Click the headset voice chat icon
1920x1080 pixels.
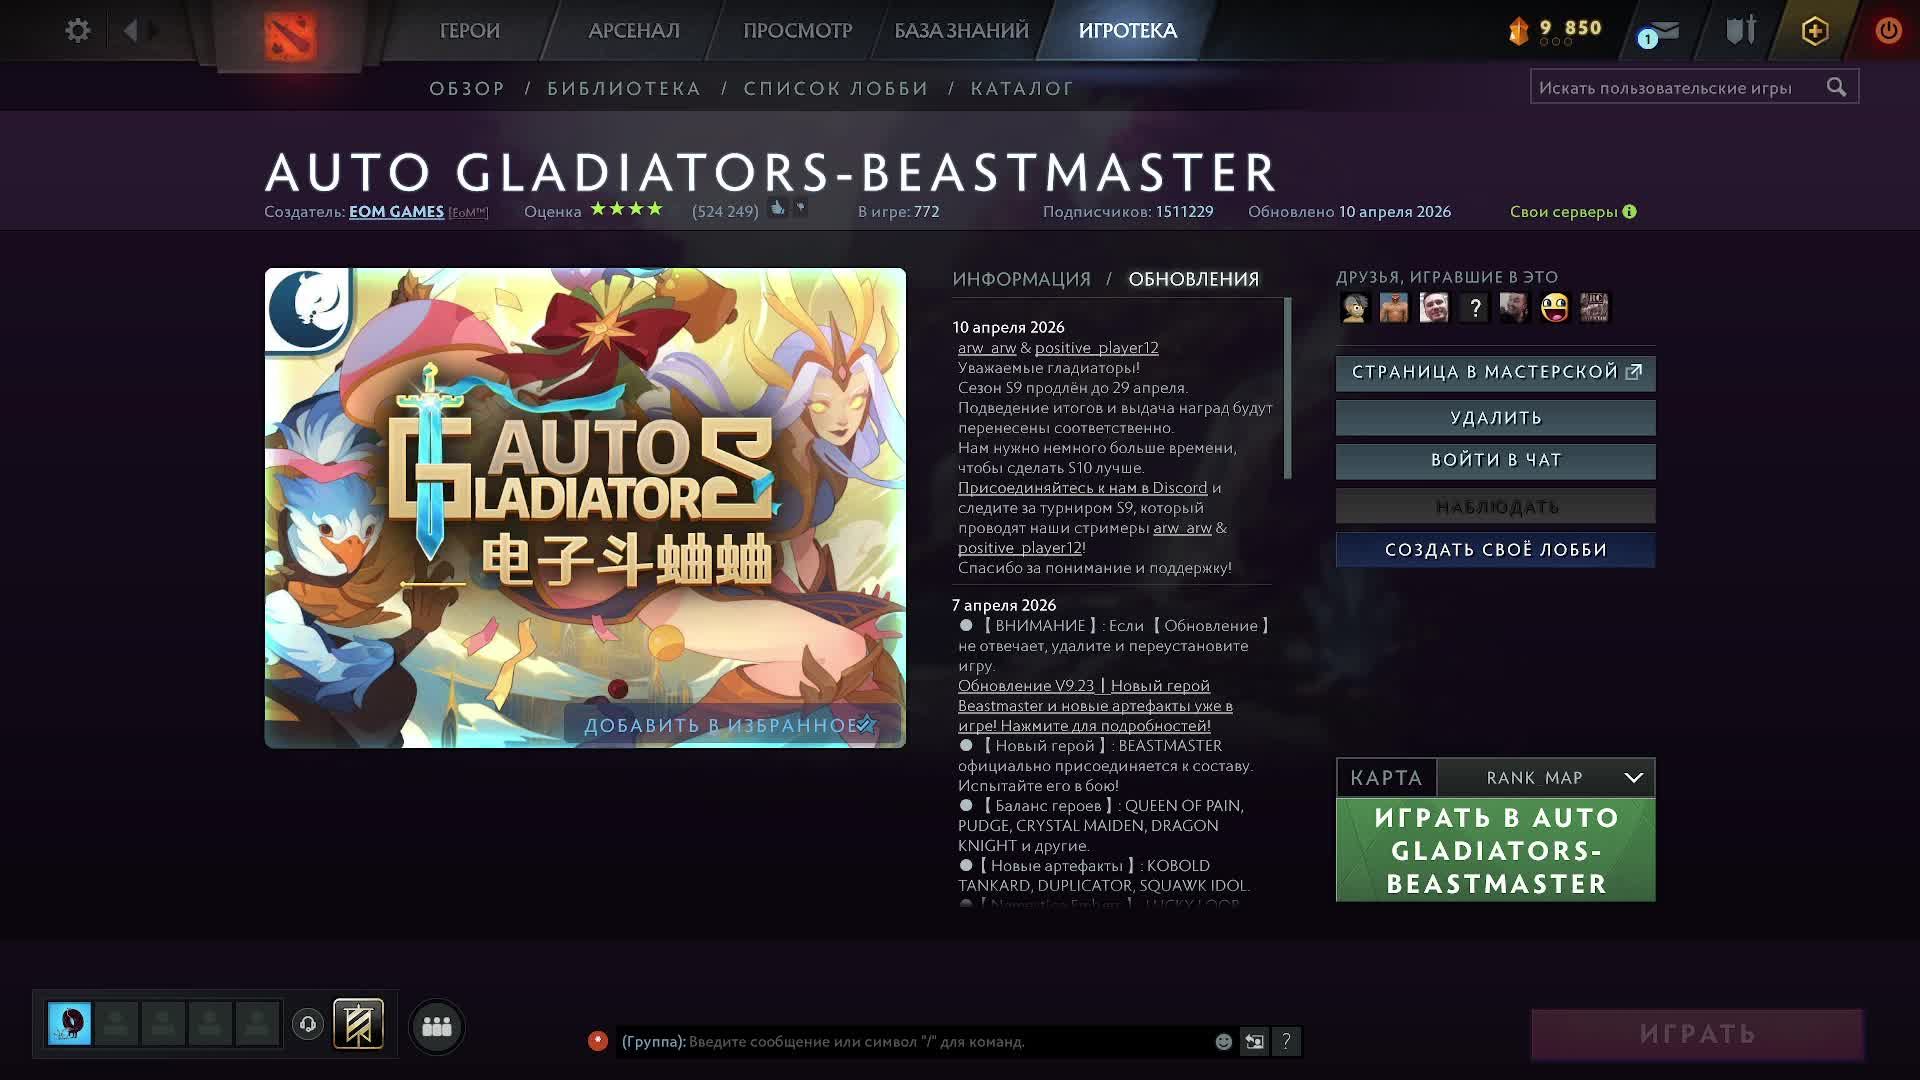(309, 1025)
